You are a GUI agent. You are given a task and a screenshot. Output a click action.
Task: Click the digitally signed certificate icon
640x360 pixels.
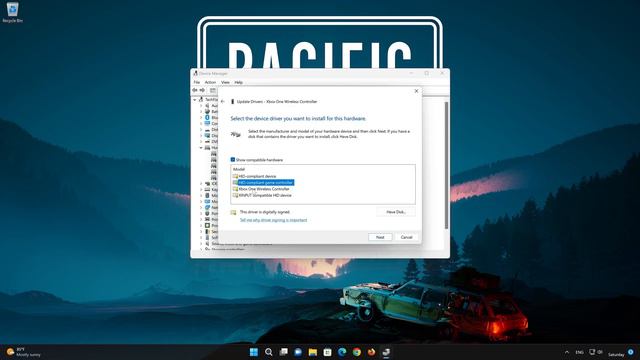pos(233,213)
